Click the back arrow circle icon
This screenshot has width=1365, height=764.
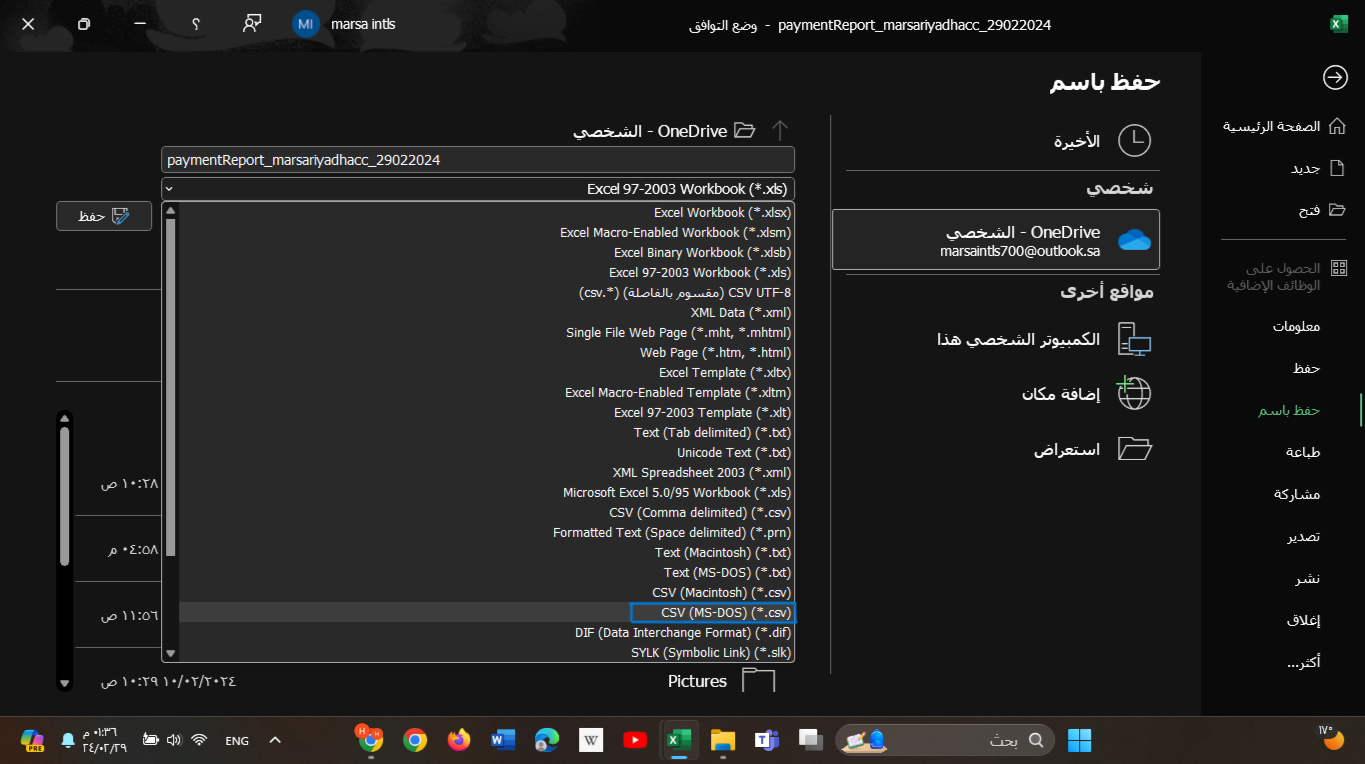pyautogui.click(x=1335, y=77)
